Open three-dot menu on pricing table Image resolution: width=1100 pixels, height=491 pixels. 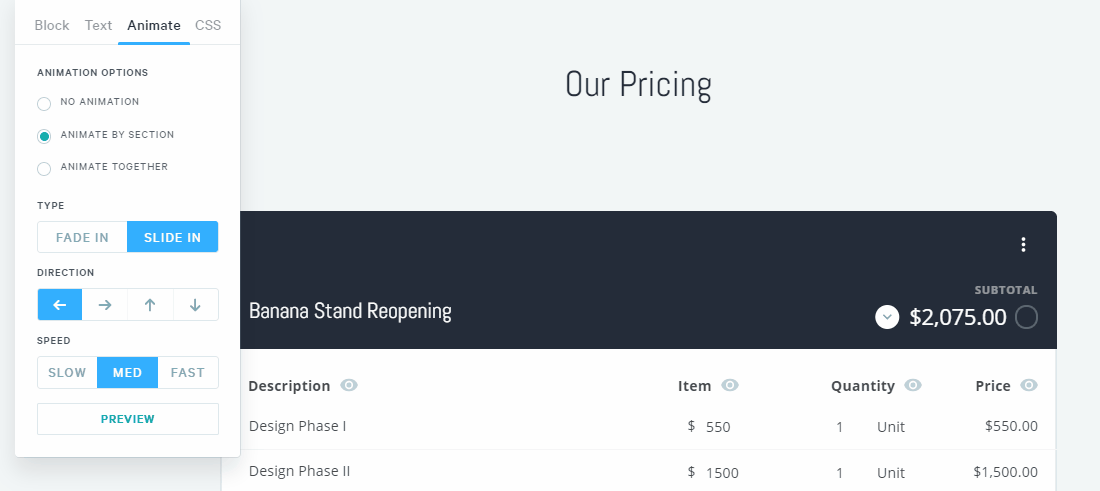[1024, 245]
